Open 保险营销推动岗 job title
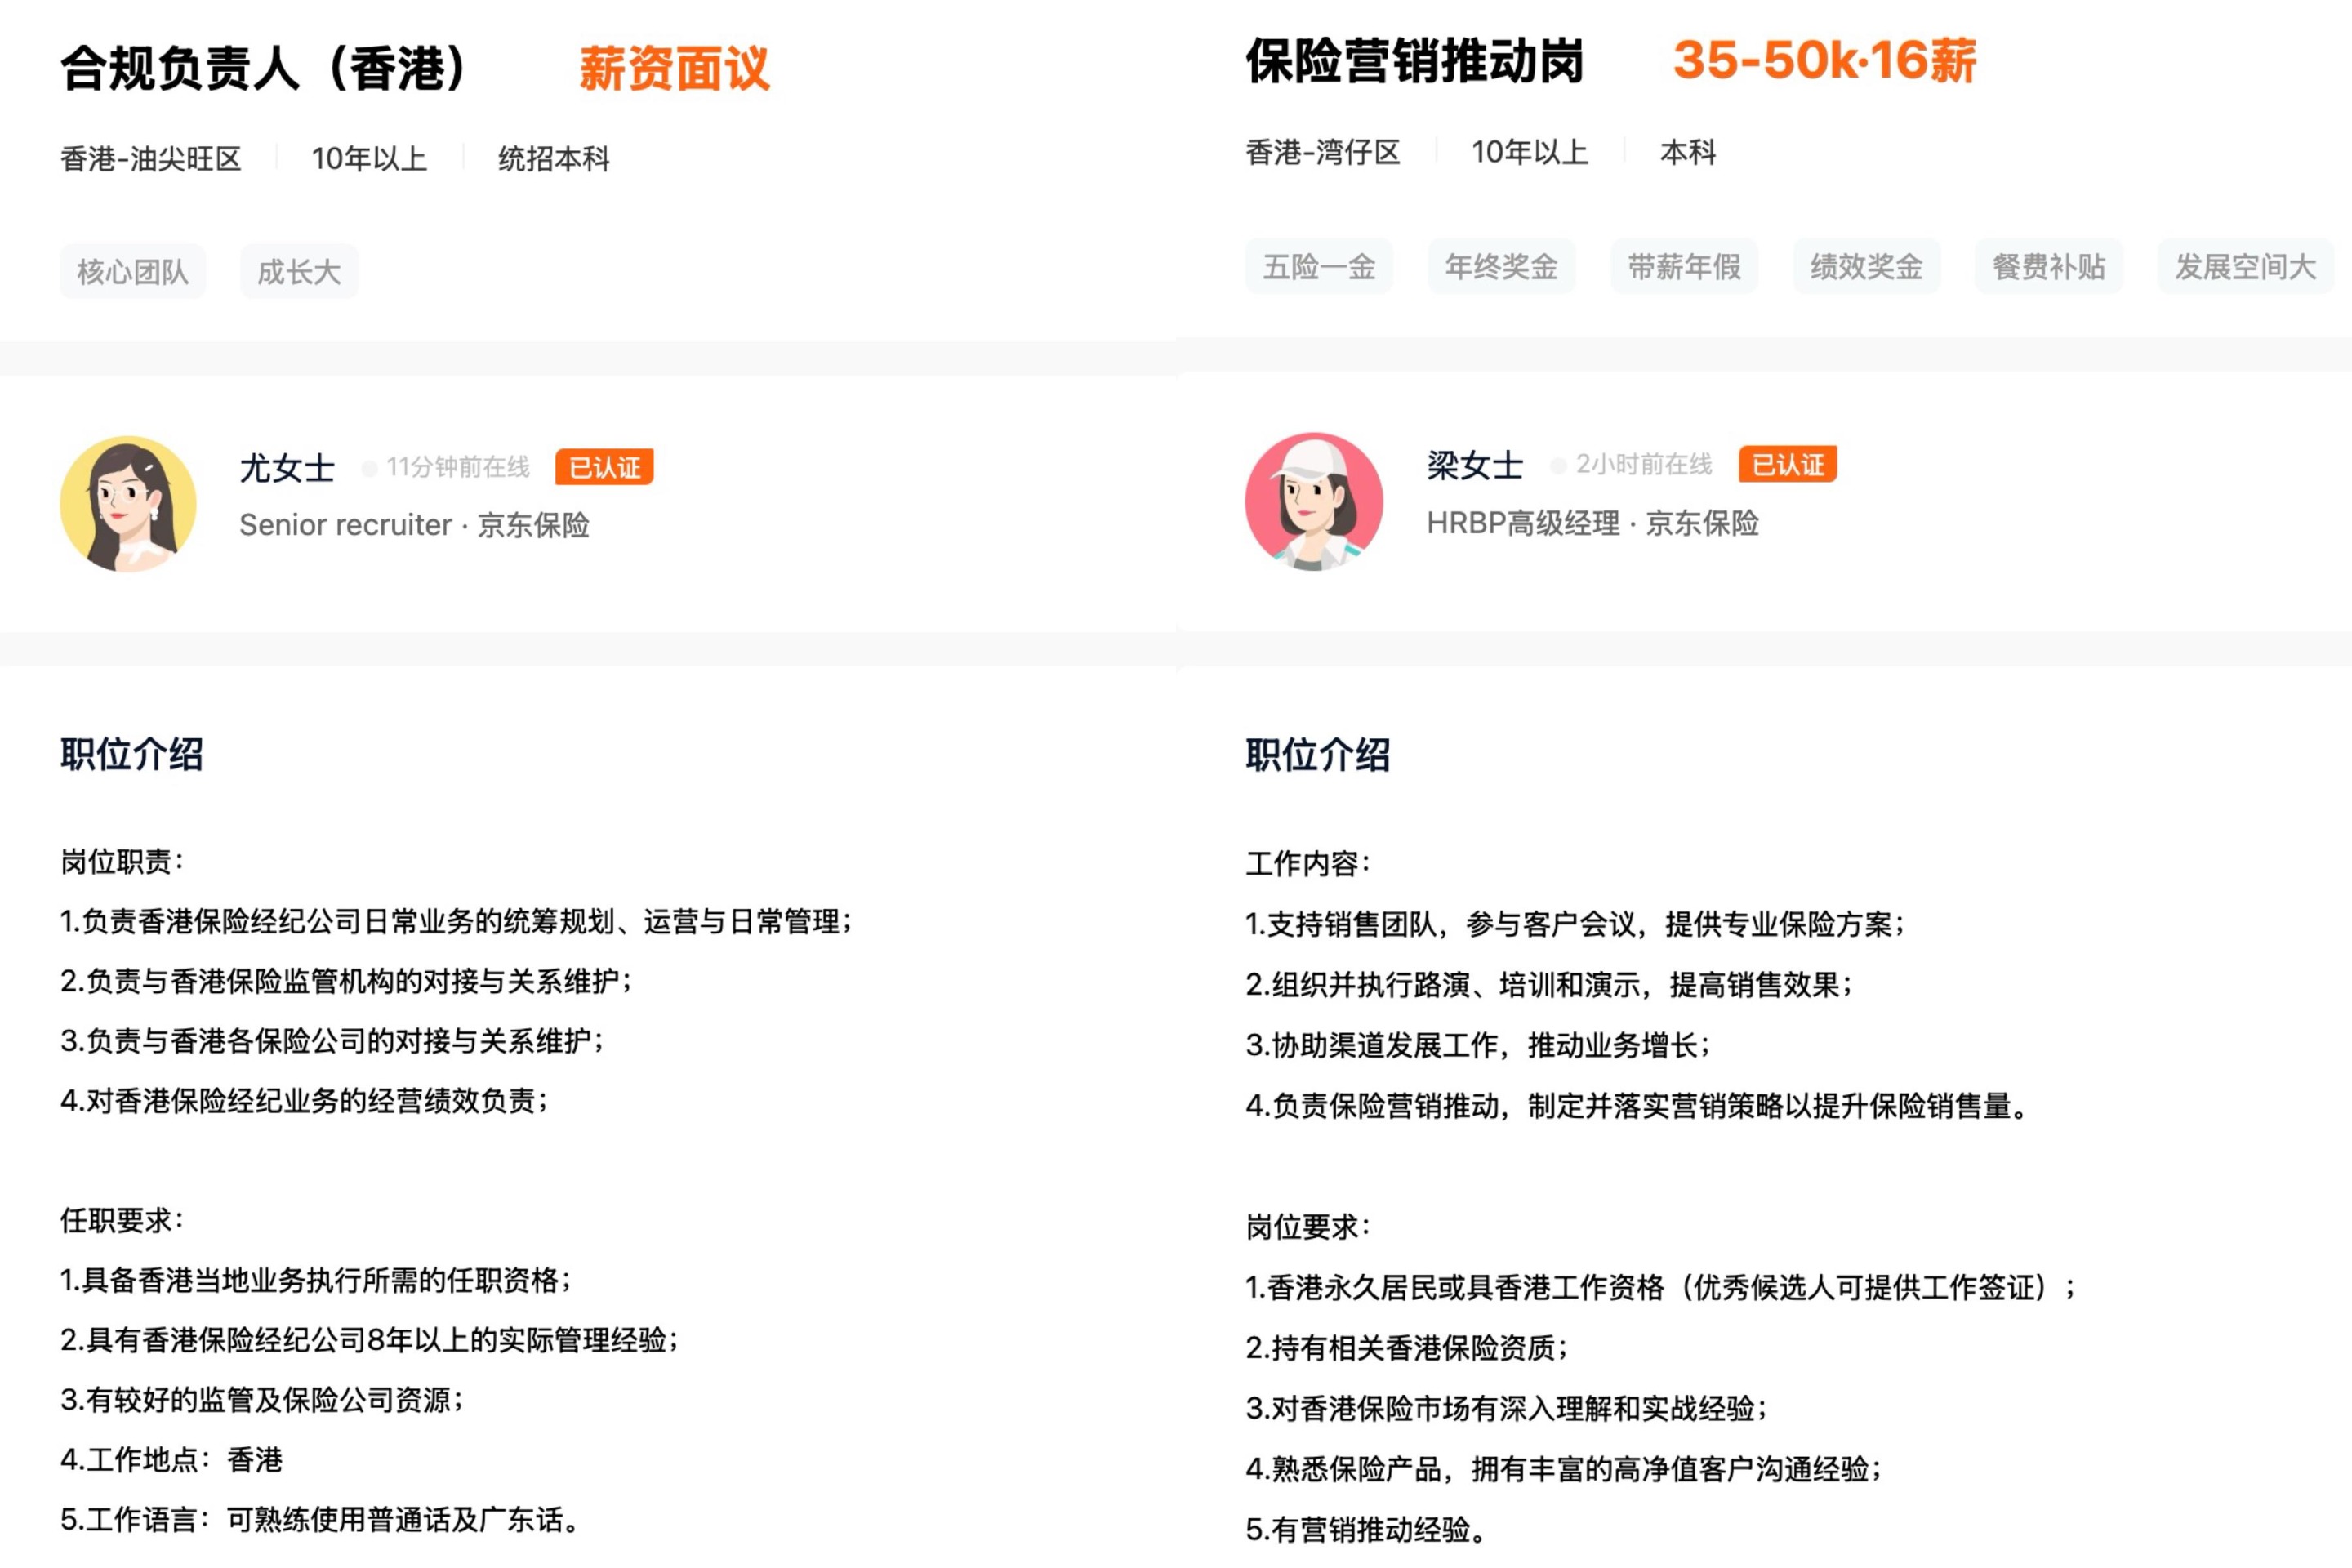This screenshot has height=1568, width=2352. (1414, 62)
